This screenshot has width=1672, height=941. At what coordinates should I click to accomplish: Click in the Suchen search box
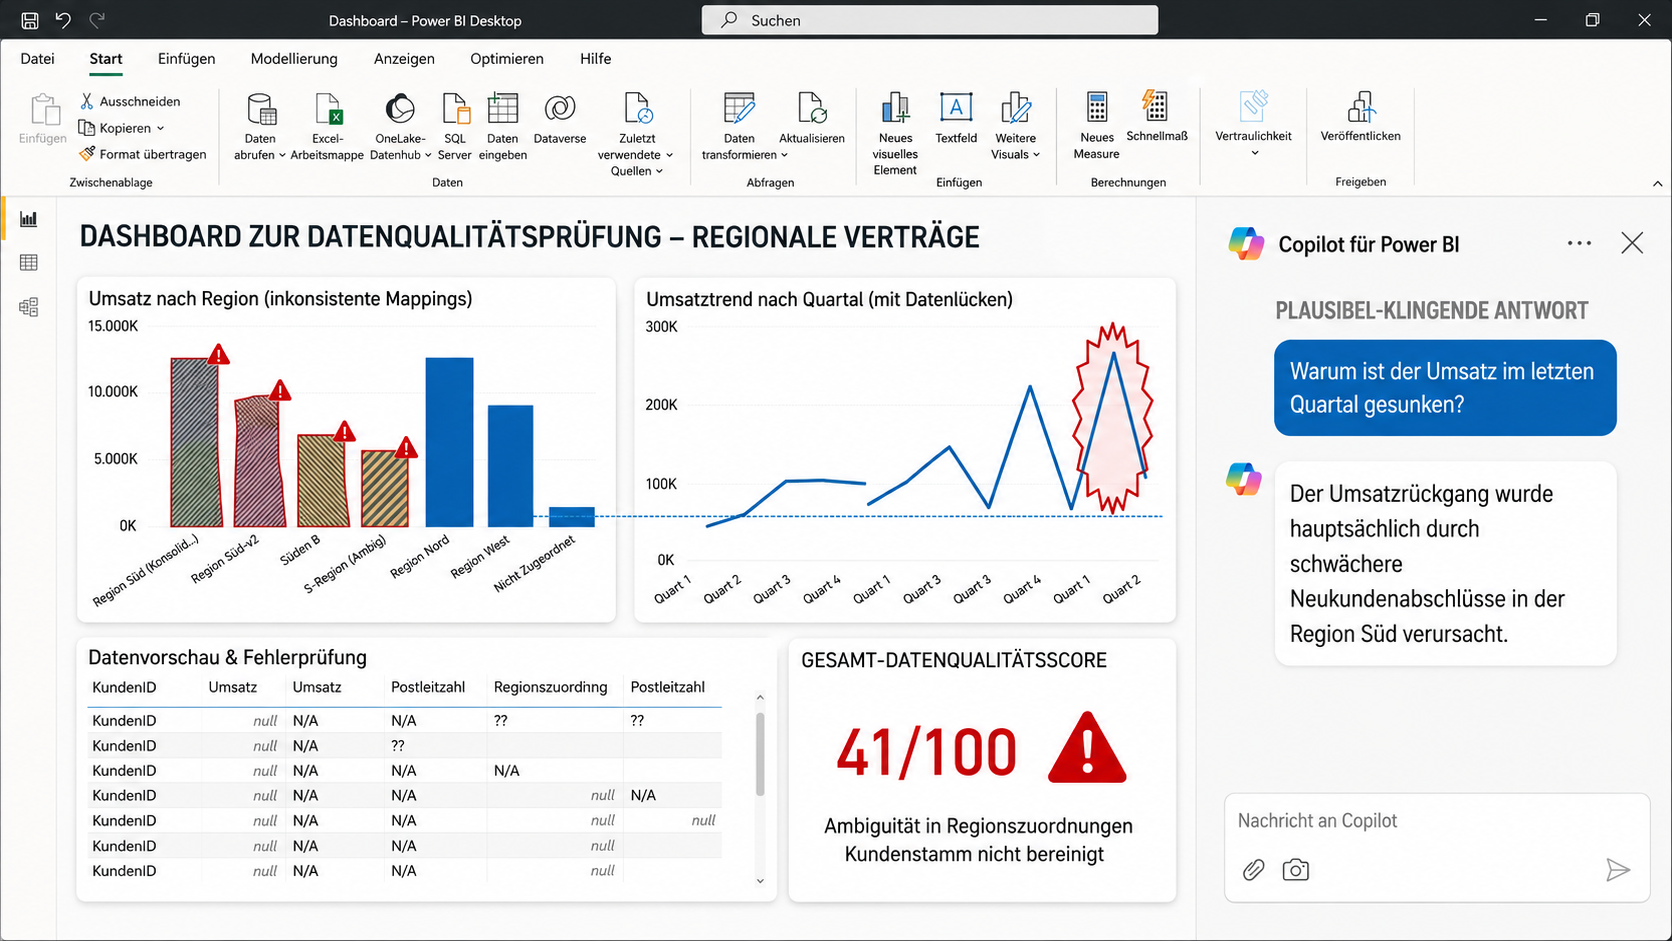click(930, 20)
